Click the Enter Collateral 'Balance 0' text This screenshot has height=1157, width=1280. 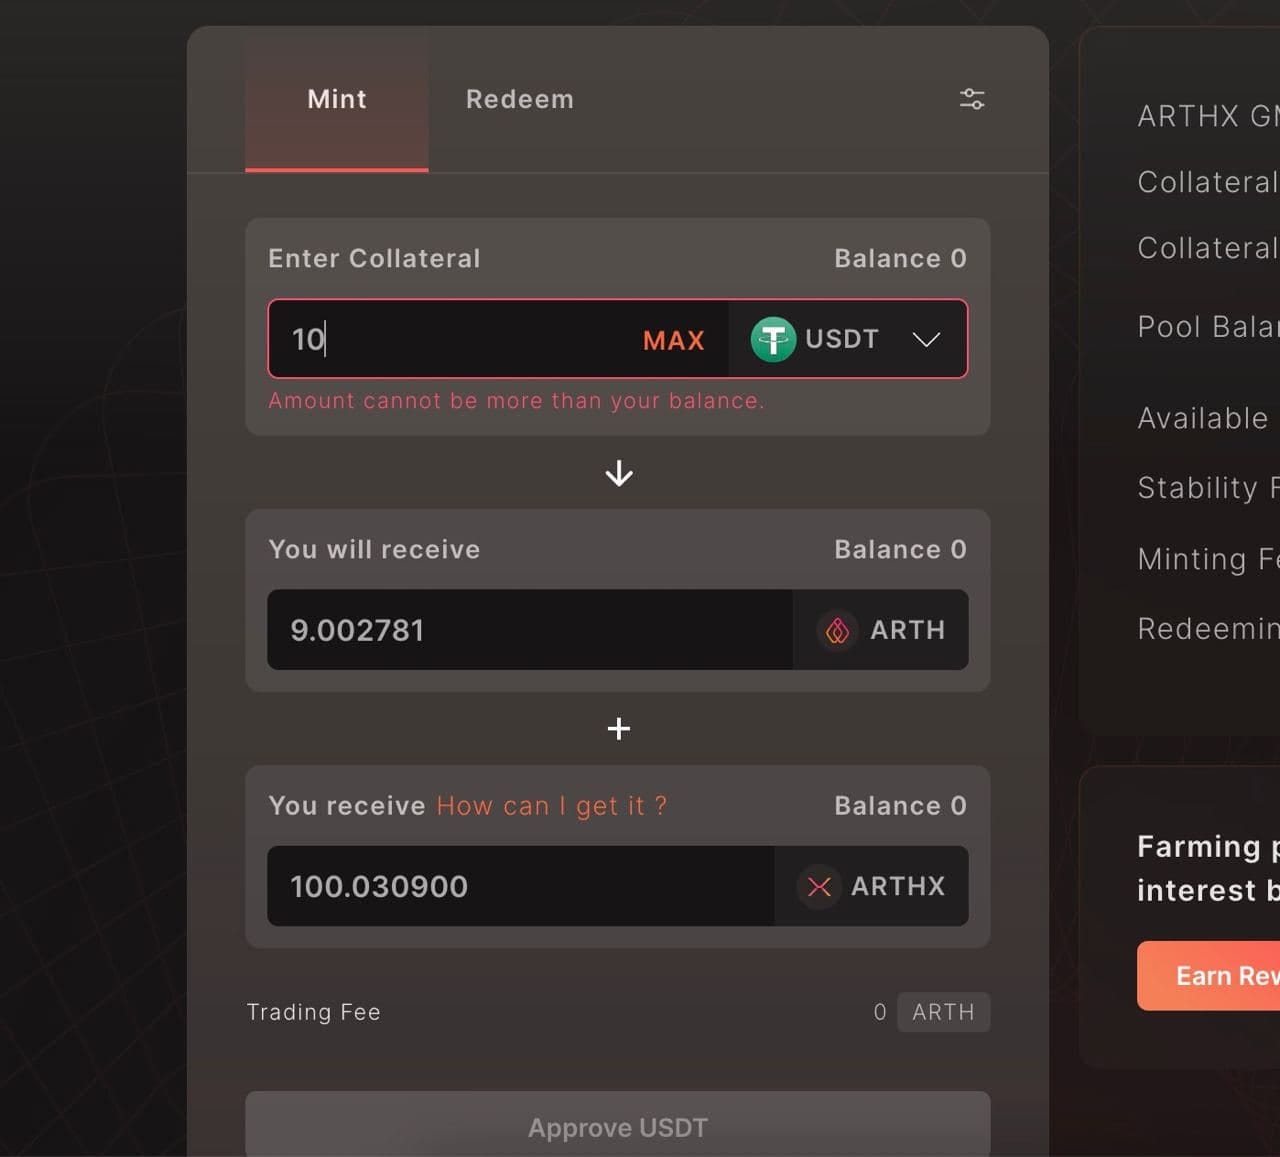tap(900, 258)
